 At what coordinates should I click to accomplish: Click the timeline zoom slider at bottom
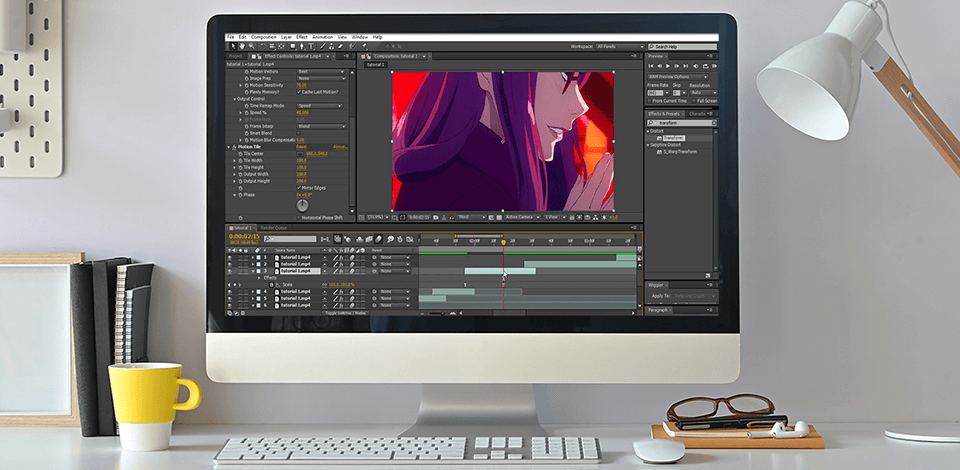point(436,313)
